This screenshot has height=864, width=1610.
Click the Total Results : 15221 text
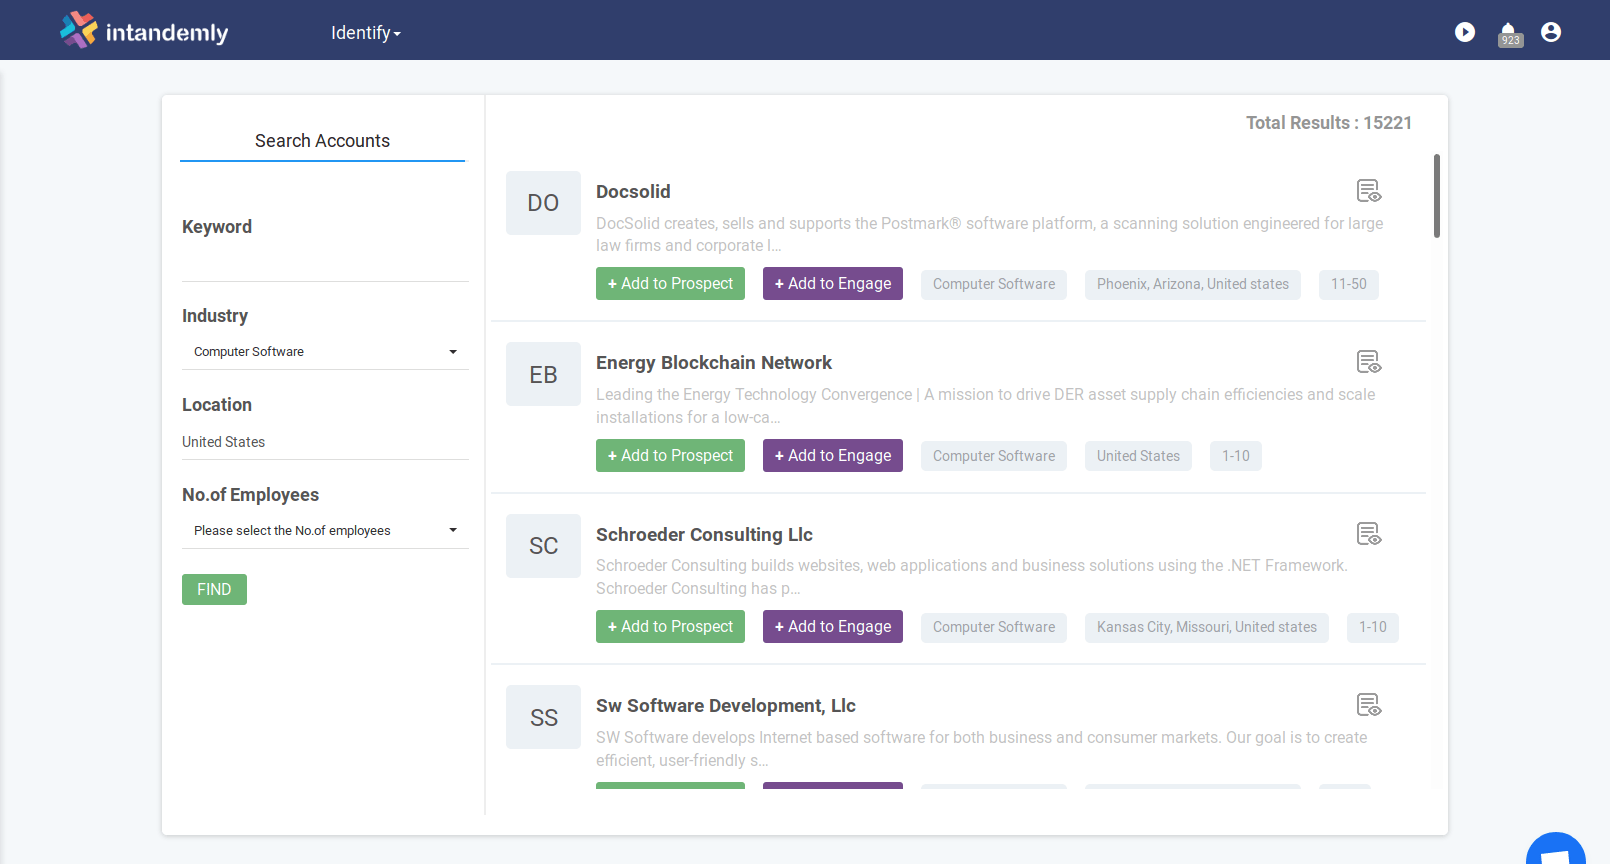tap(1329, 123)
